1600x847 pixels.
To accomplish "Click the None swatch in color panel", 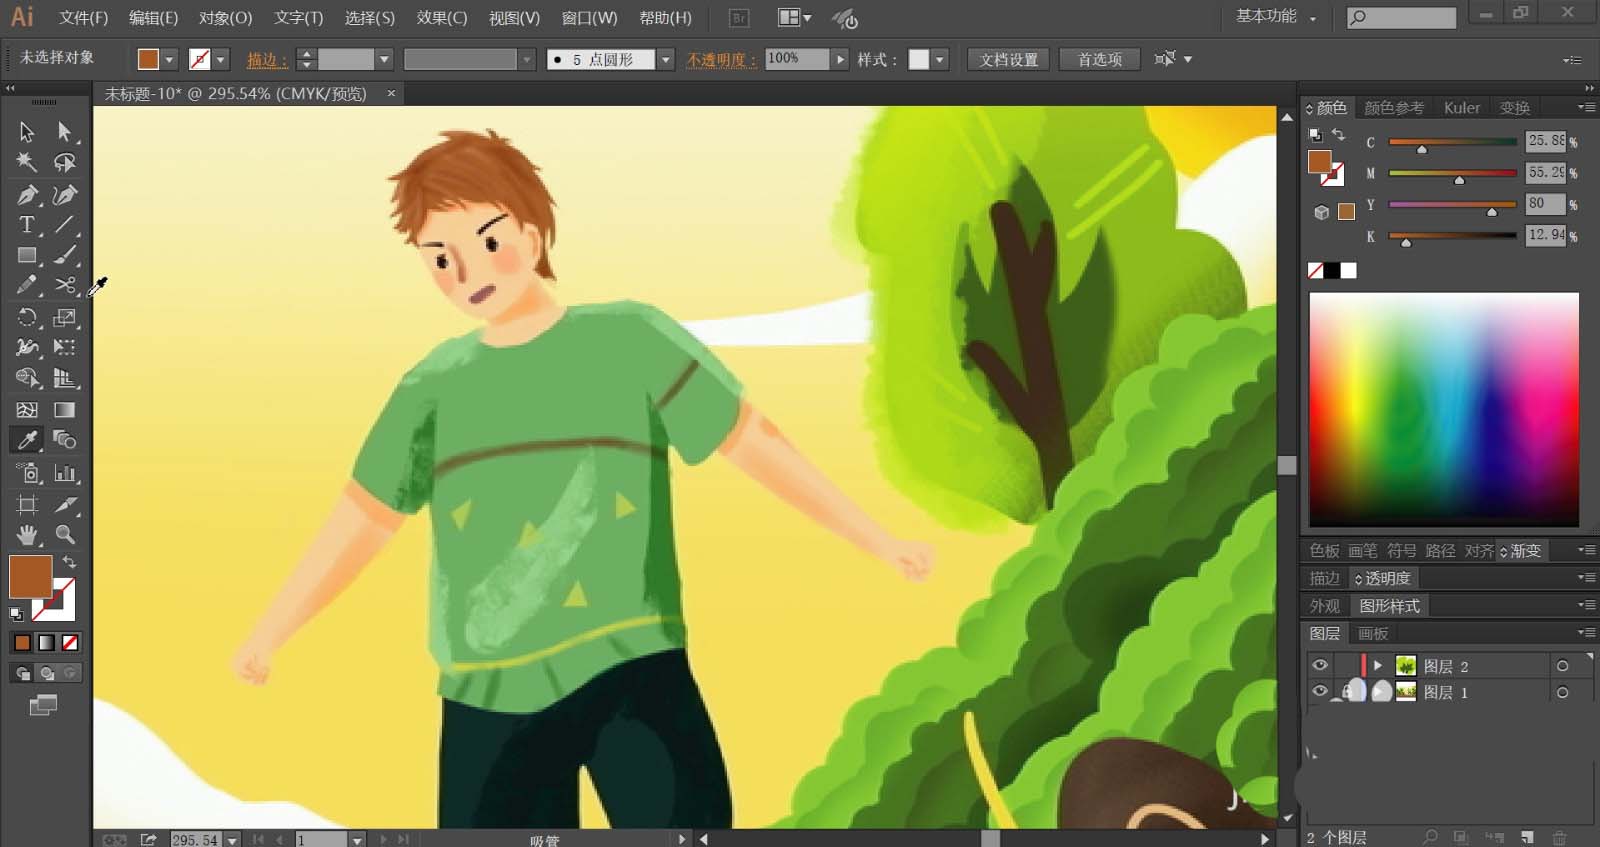I will (x=1316, y=271).
